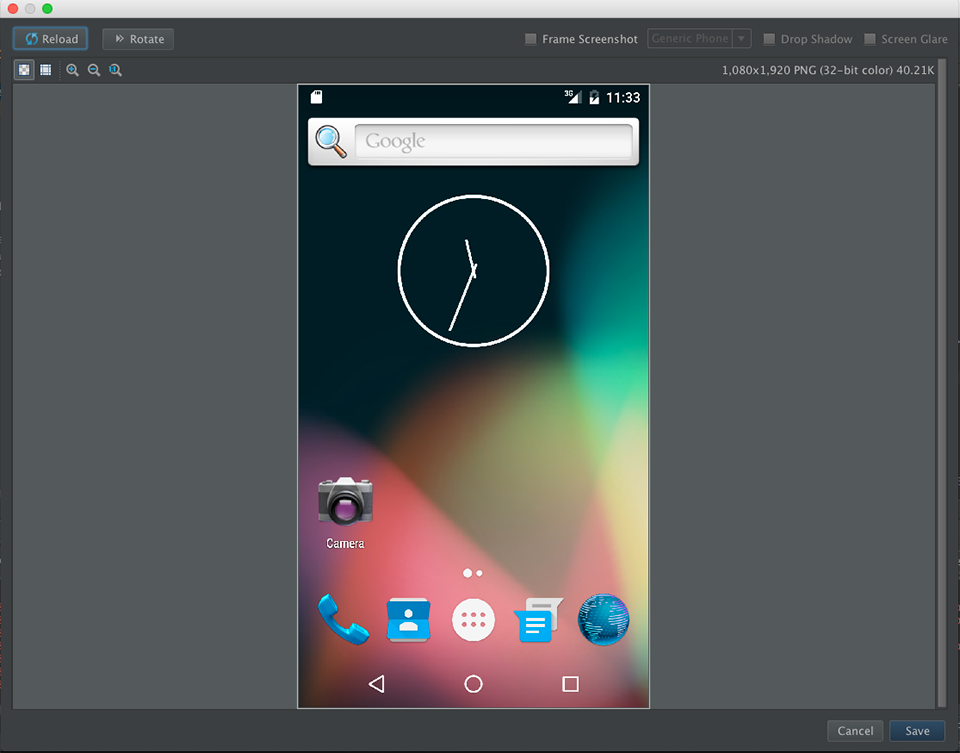Click the home screen page indicator dots

pos(473,573)
